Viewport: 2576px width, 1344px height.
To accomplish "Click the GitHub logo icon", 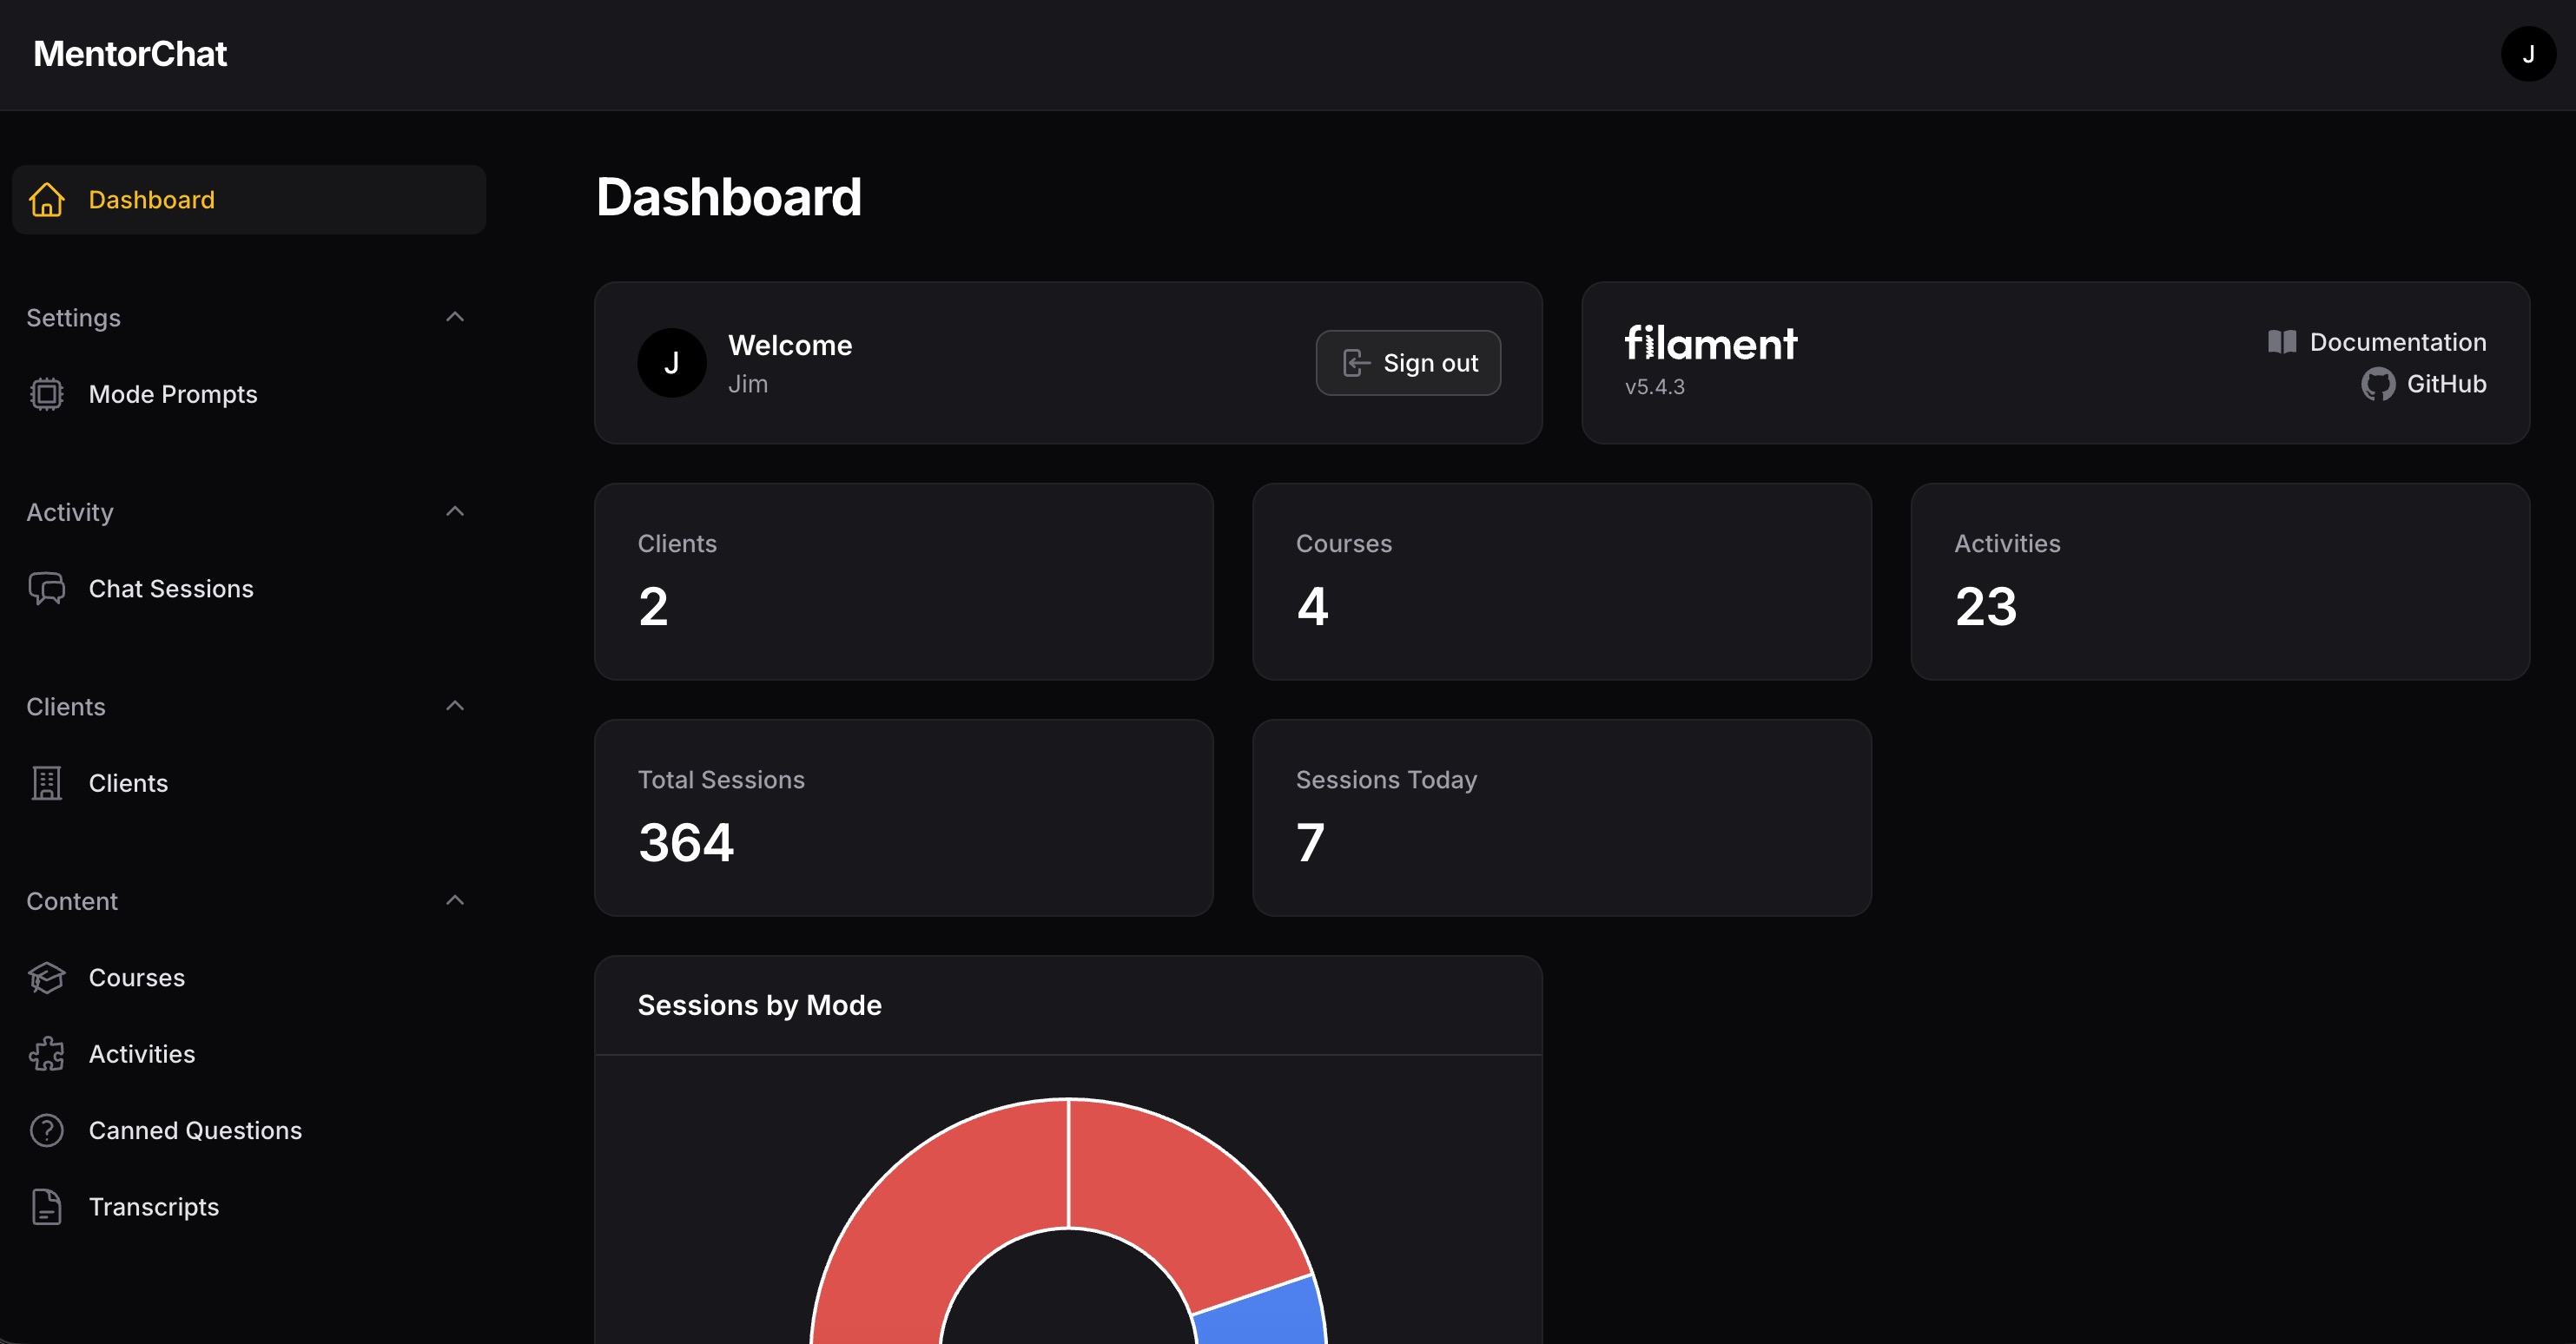I will [2379, 384].
